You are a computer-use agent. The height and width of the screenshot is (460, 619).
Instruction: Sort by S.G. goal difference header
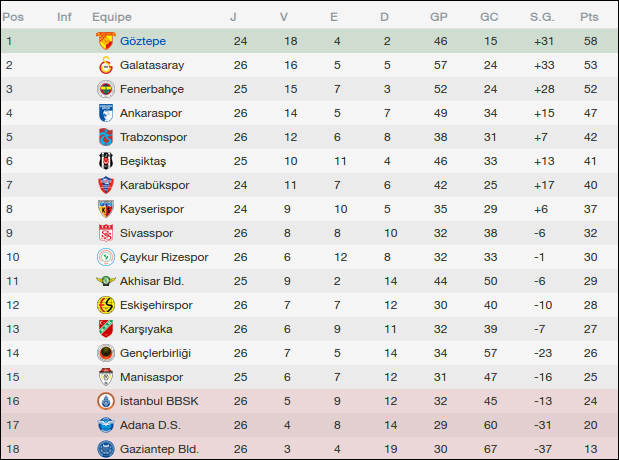click(x=542, y=17)
